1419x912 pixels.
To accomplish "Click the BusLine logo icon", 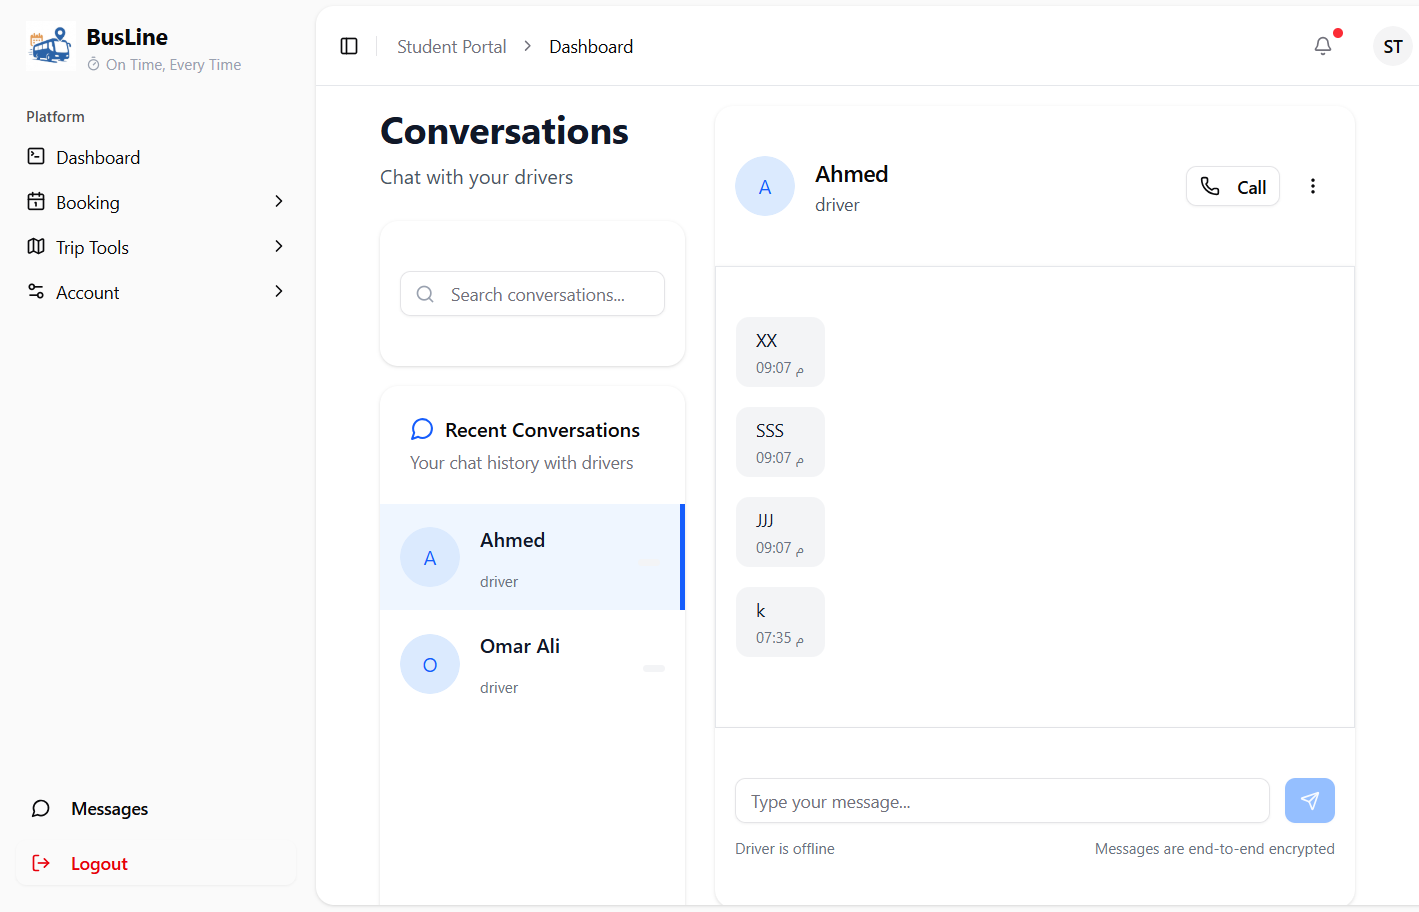I will click(50, 47).
